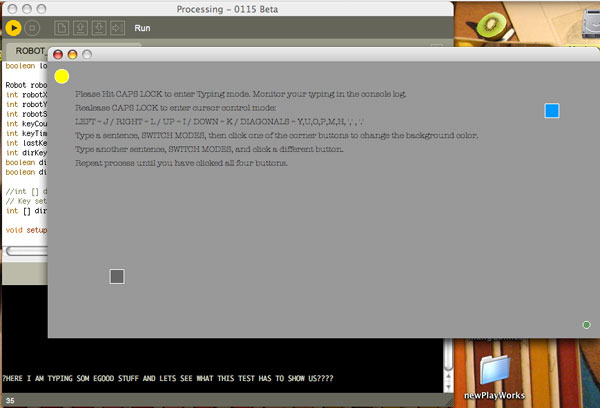
Task: Click the Run play button
Action: click(x=14, y=28)
